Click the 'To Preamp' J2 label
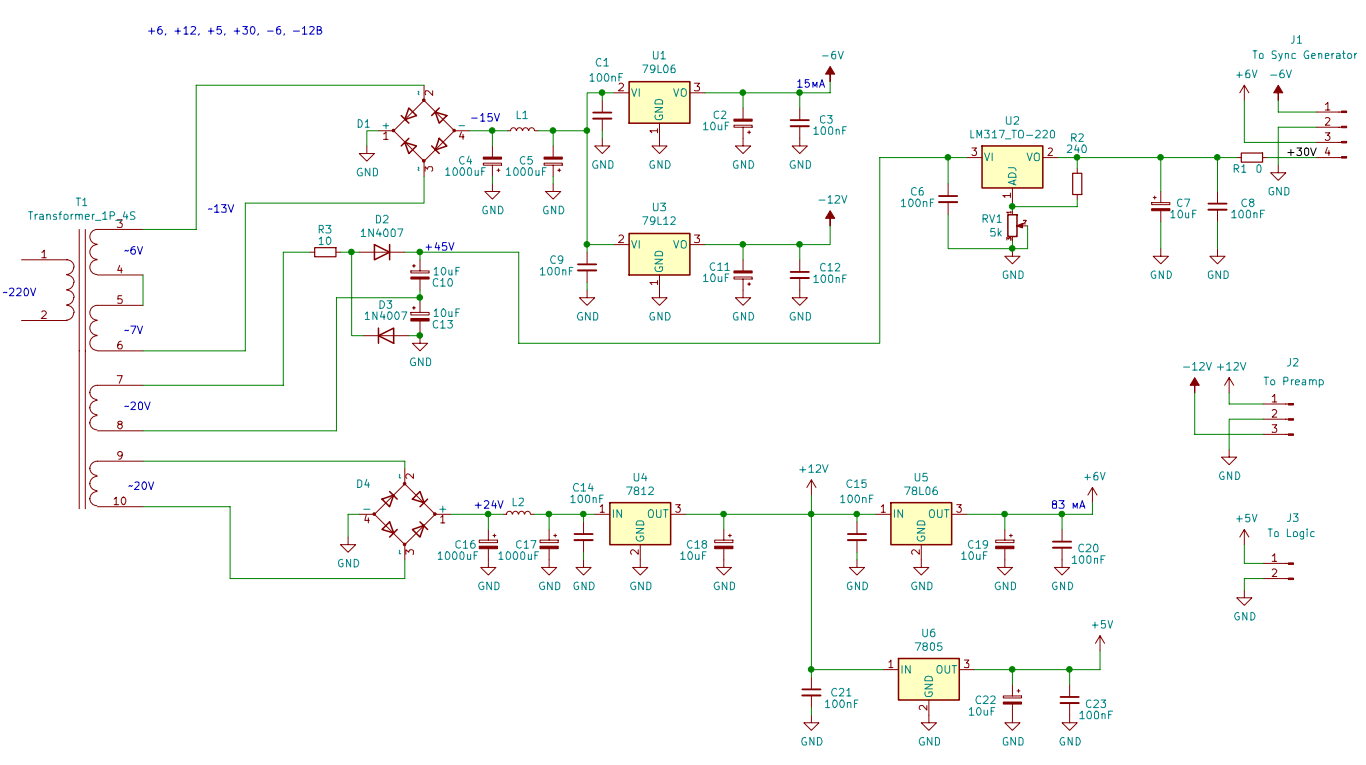 coord(1293,381)
